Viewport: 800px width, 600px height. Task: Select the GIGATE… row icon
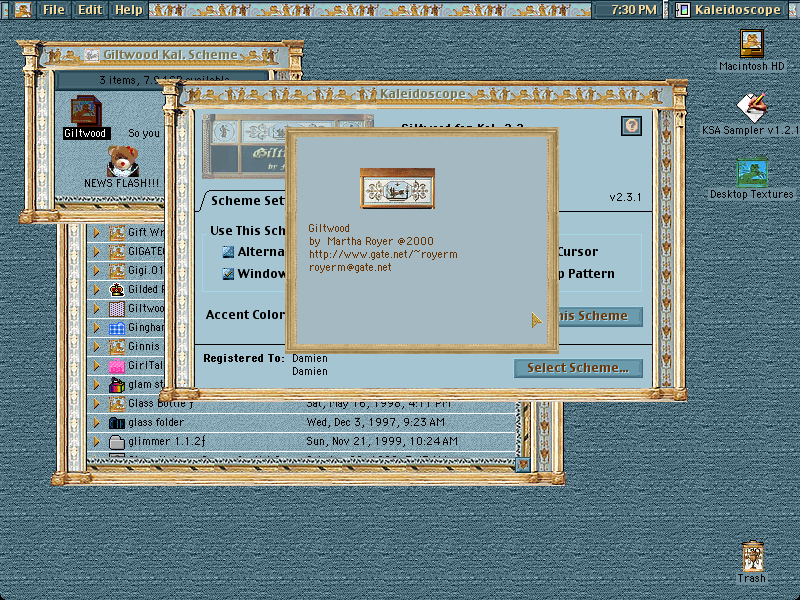point(117,252)
